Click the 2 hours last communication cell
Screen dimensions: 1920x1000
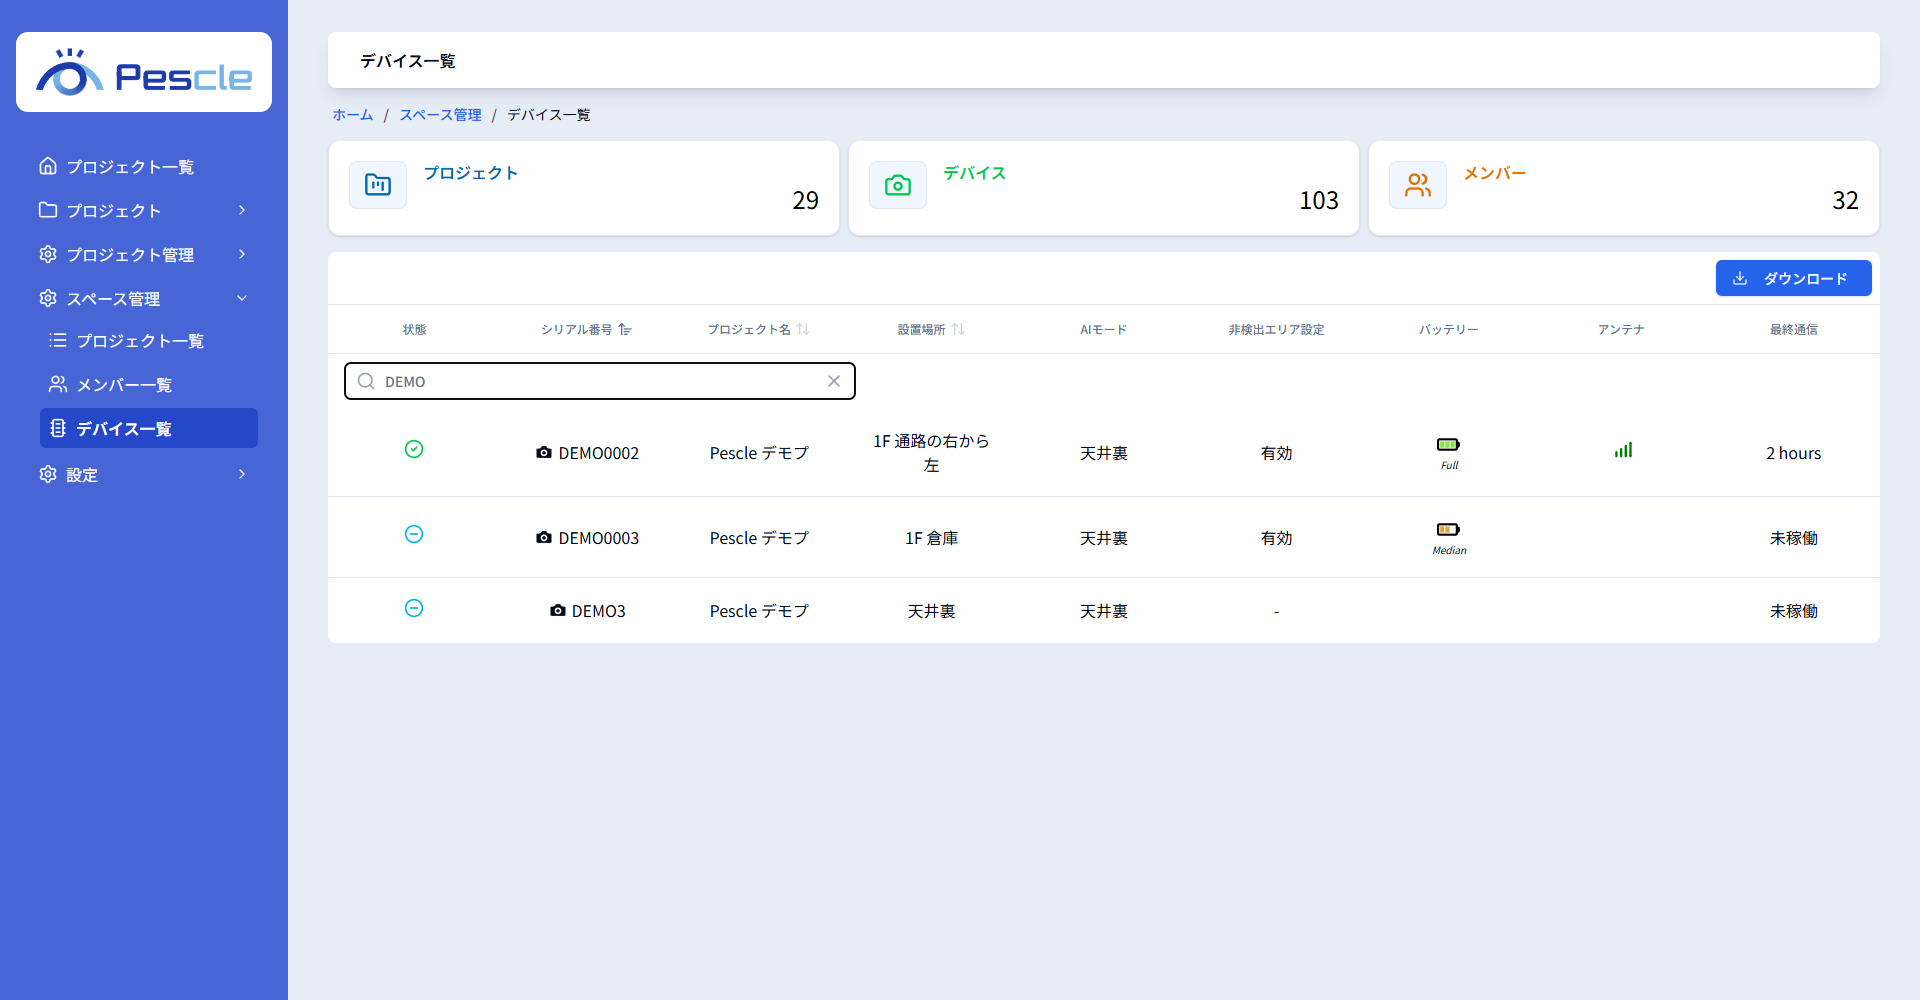pos(1793,453)
